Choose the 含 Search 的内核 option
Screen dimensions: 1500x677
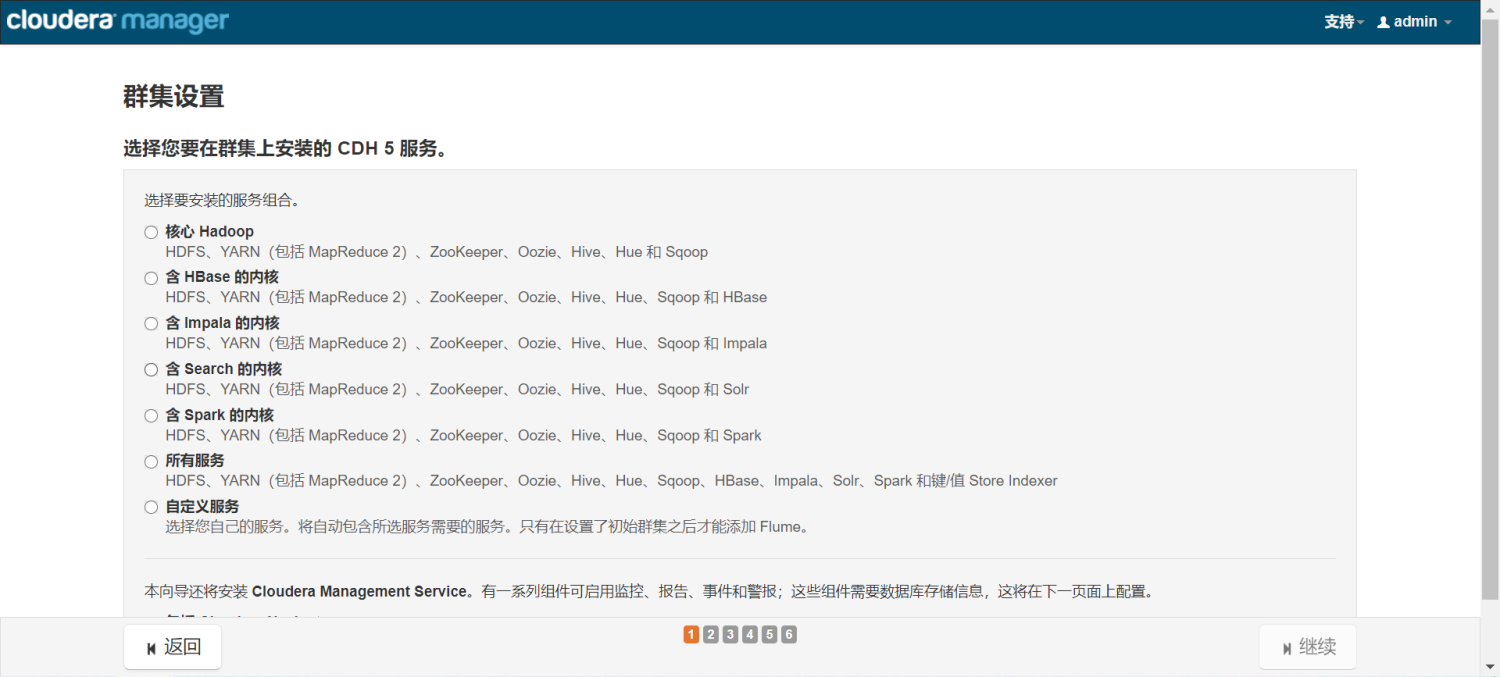click(151, 370)
